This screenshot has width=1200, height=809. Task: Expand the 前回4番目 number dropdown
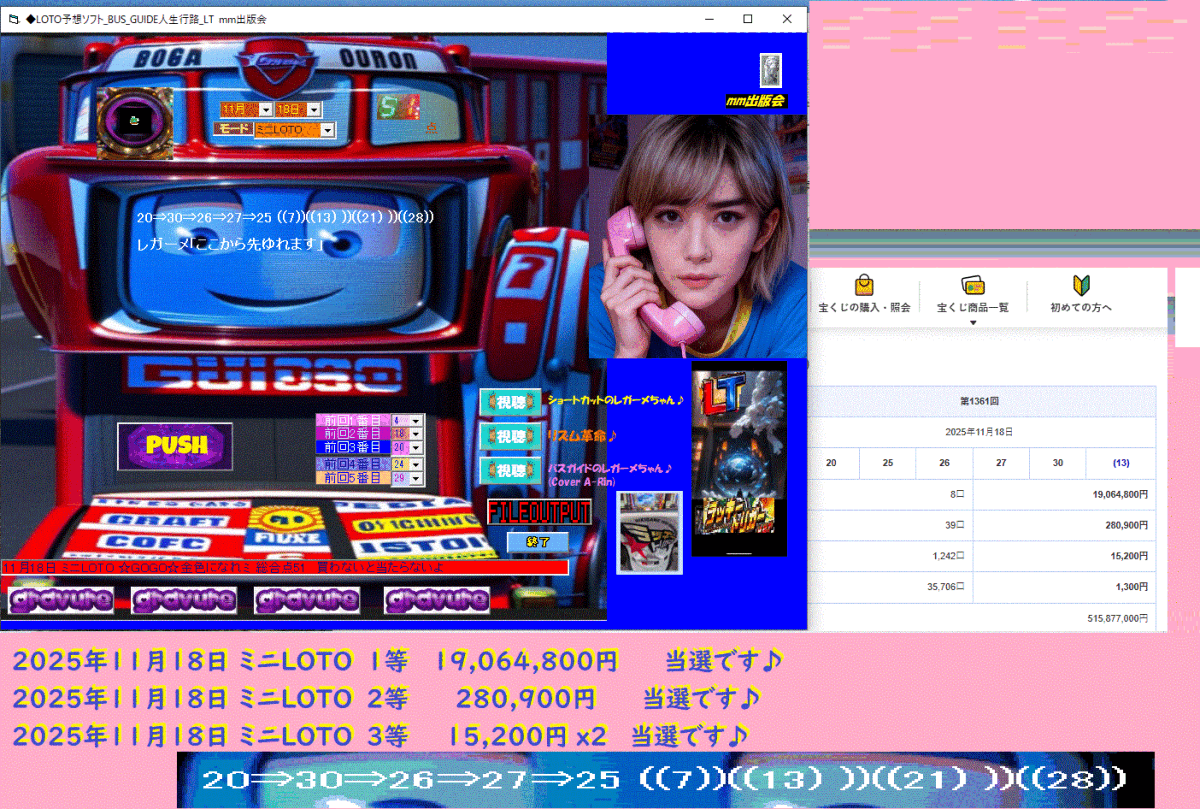click(x=417, y=464)
